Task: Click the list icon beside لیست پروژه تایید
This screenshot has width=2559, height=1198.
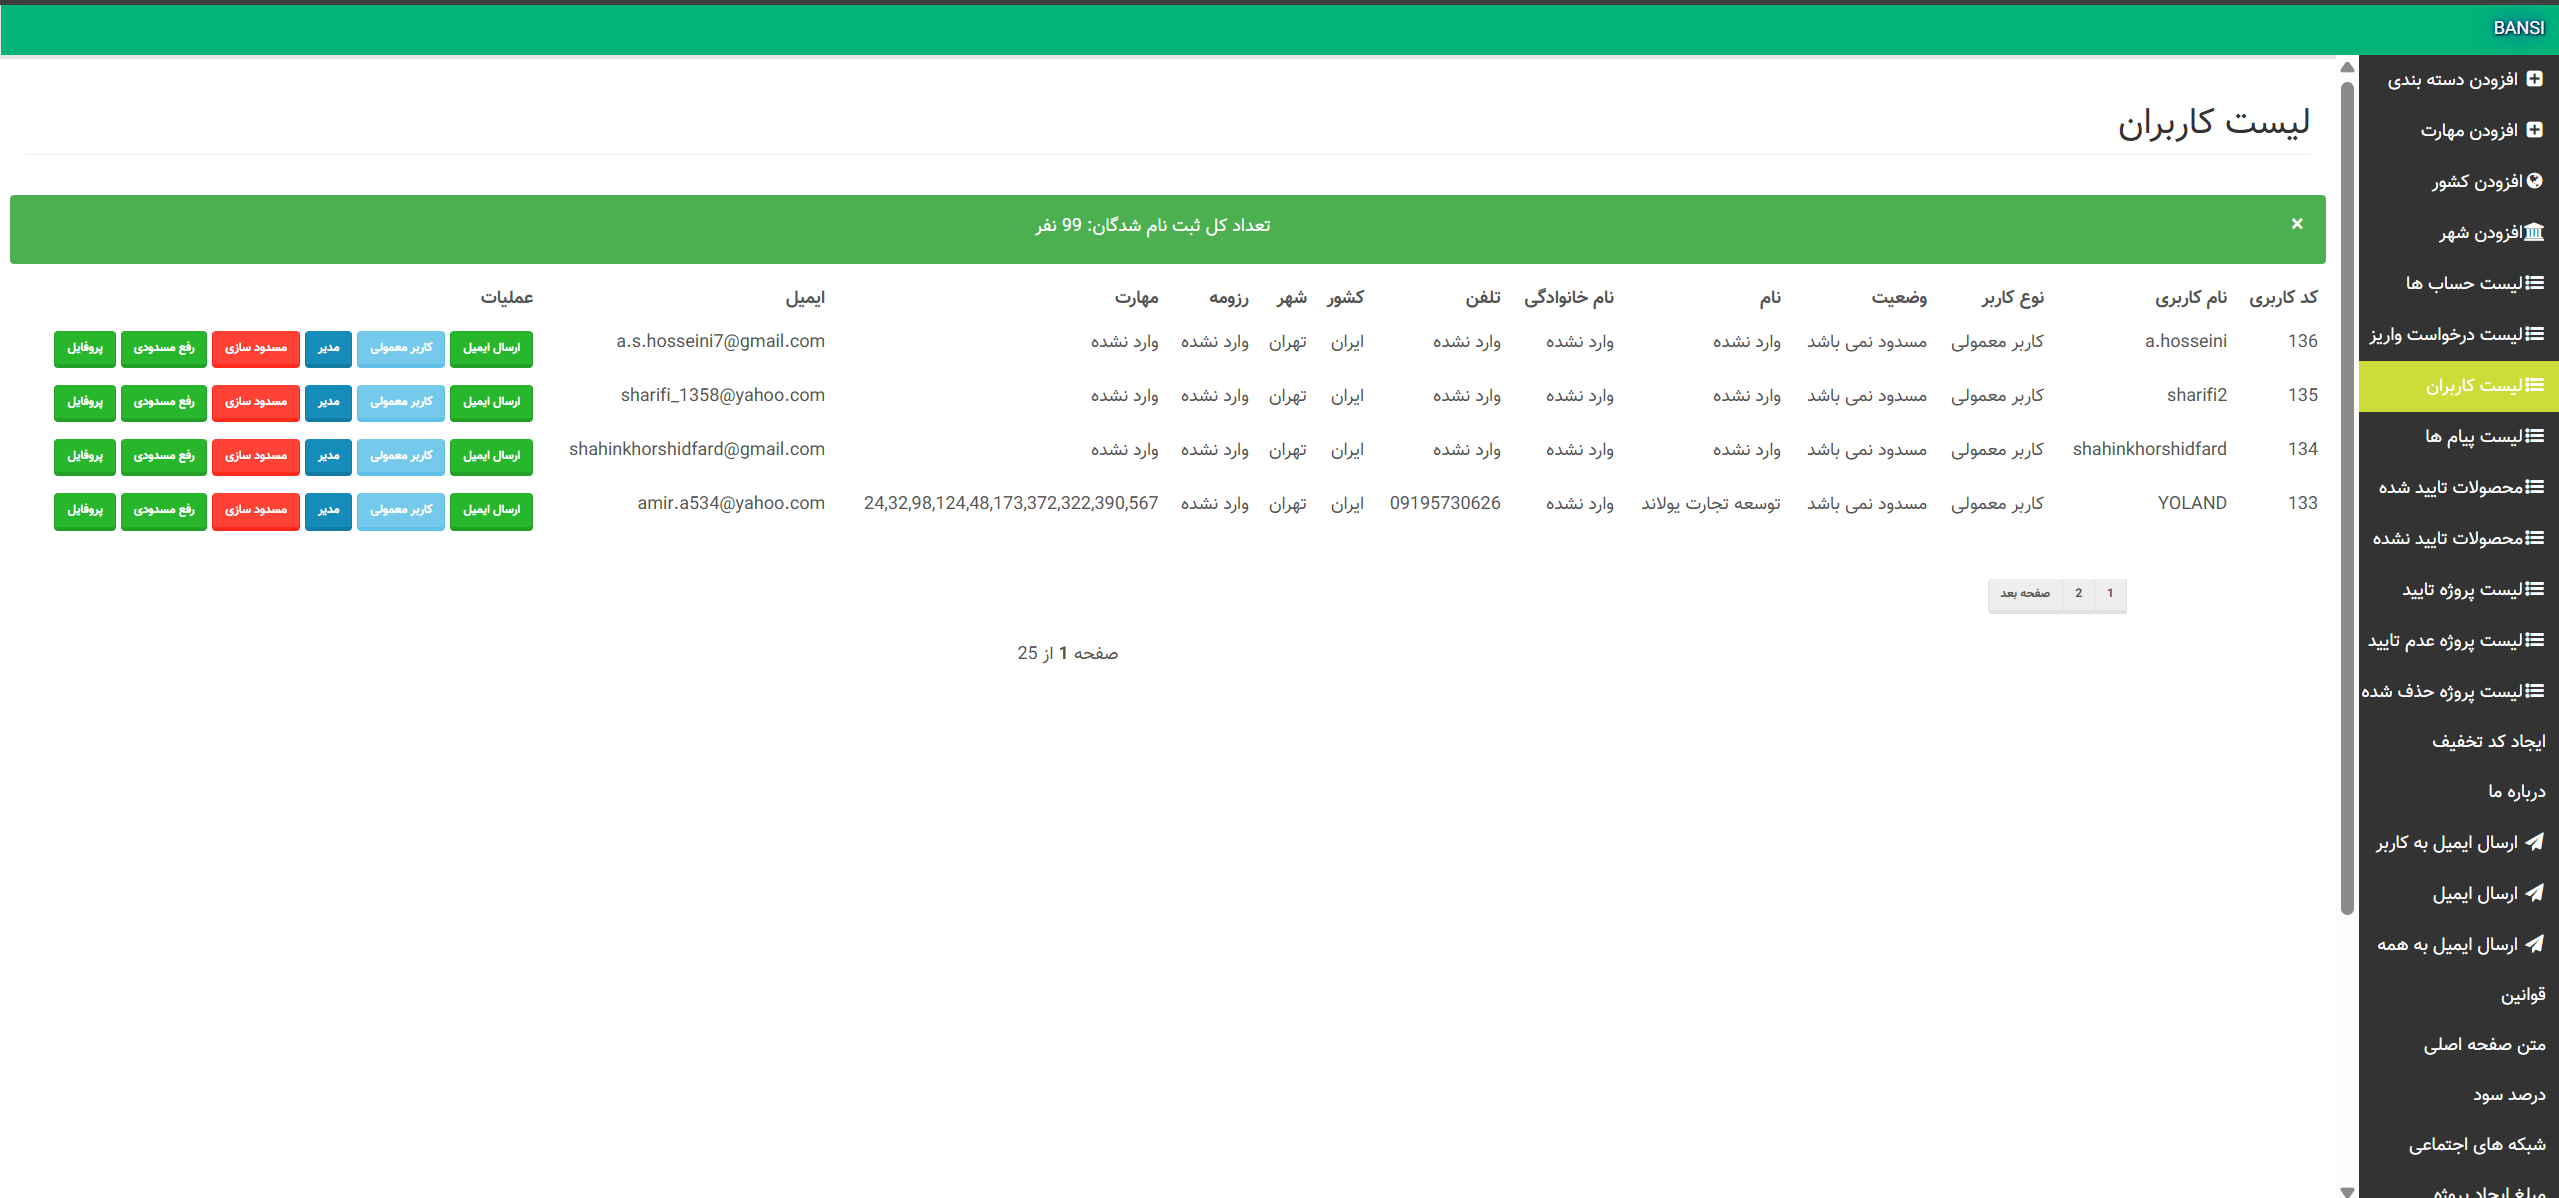Action: click(2534, 589)
